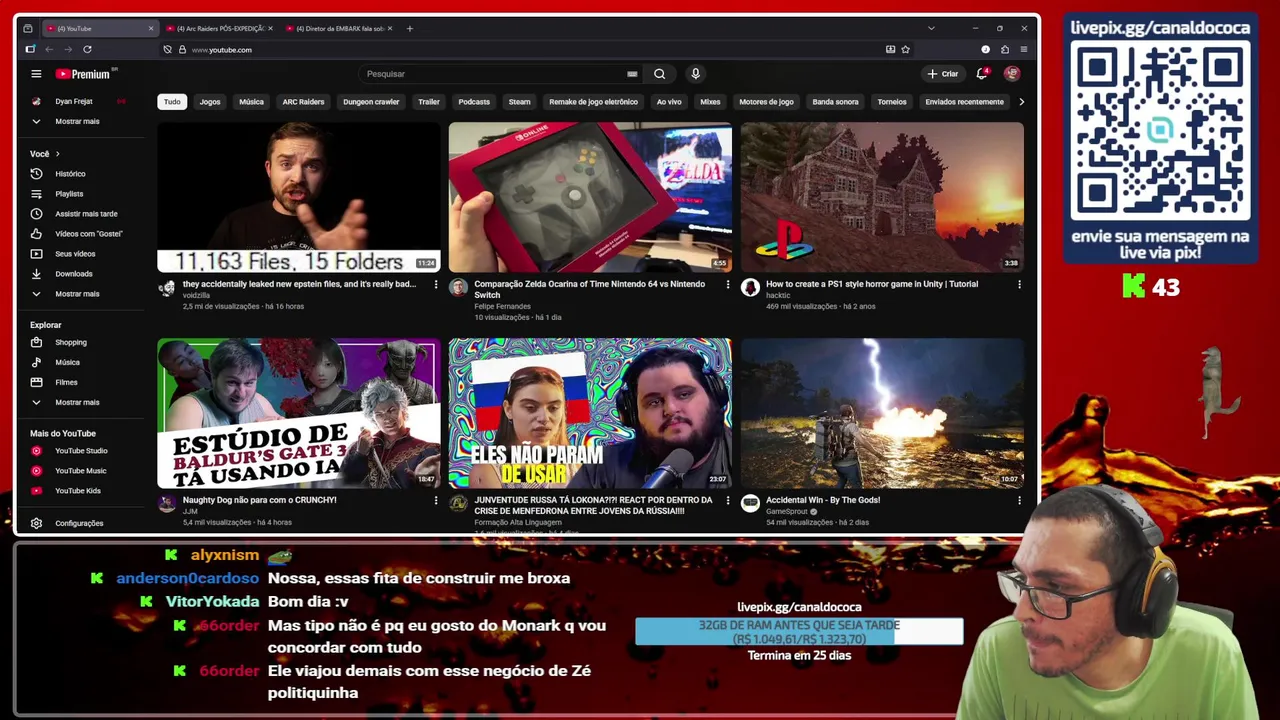
Task: Open new browser tab with plus
Action: click(x=409, y=28)
